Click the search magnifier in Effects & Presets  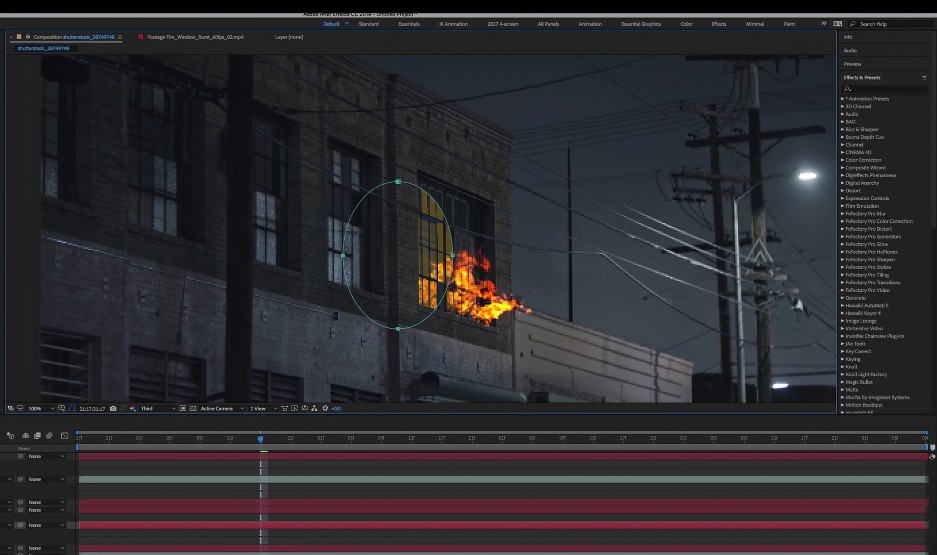847,89
